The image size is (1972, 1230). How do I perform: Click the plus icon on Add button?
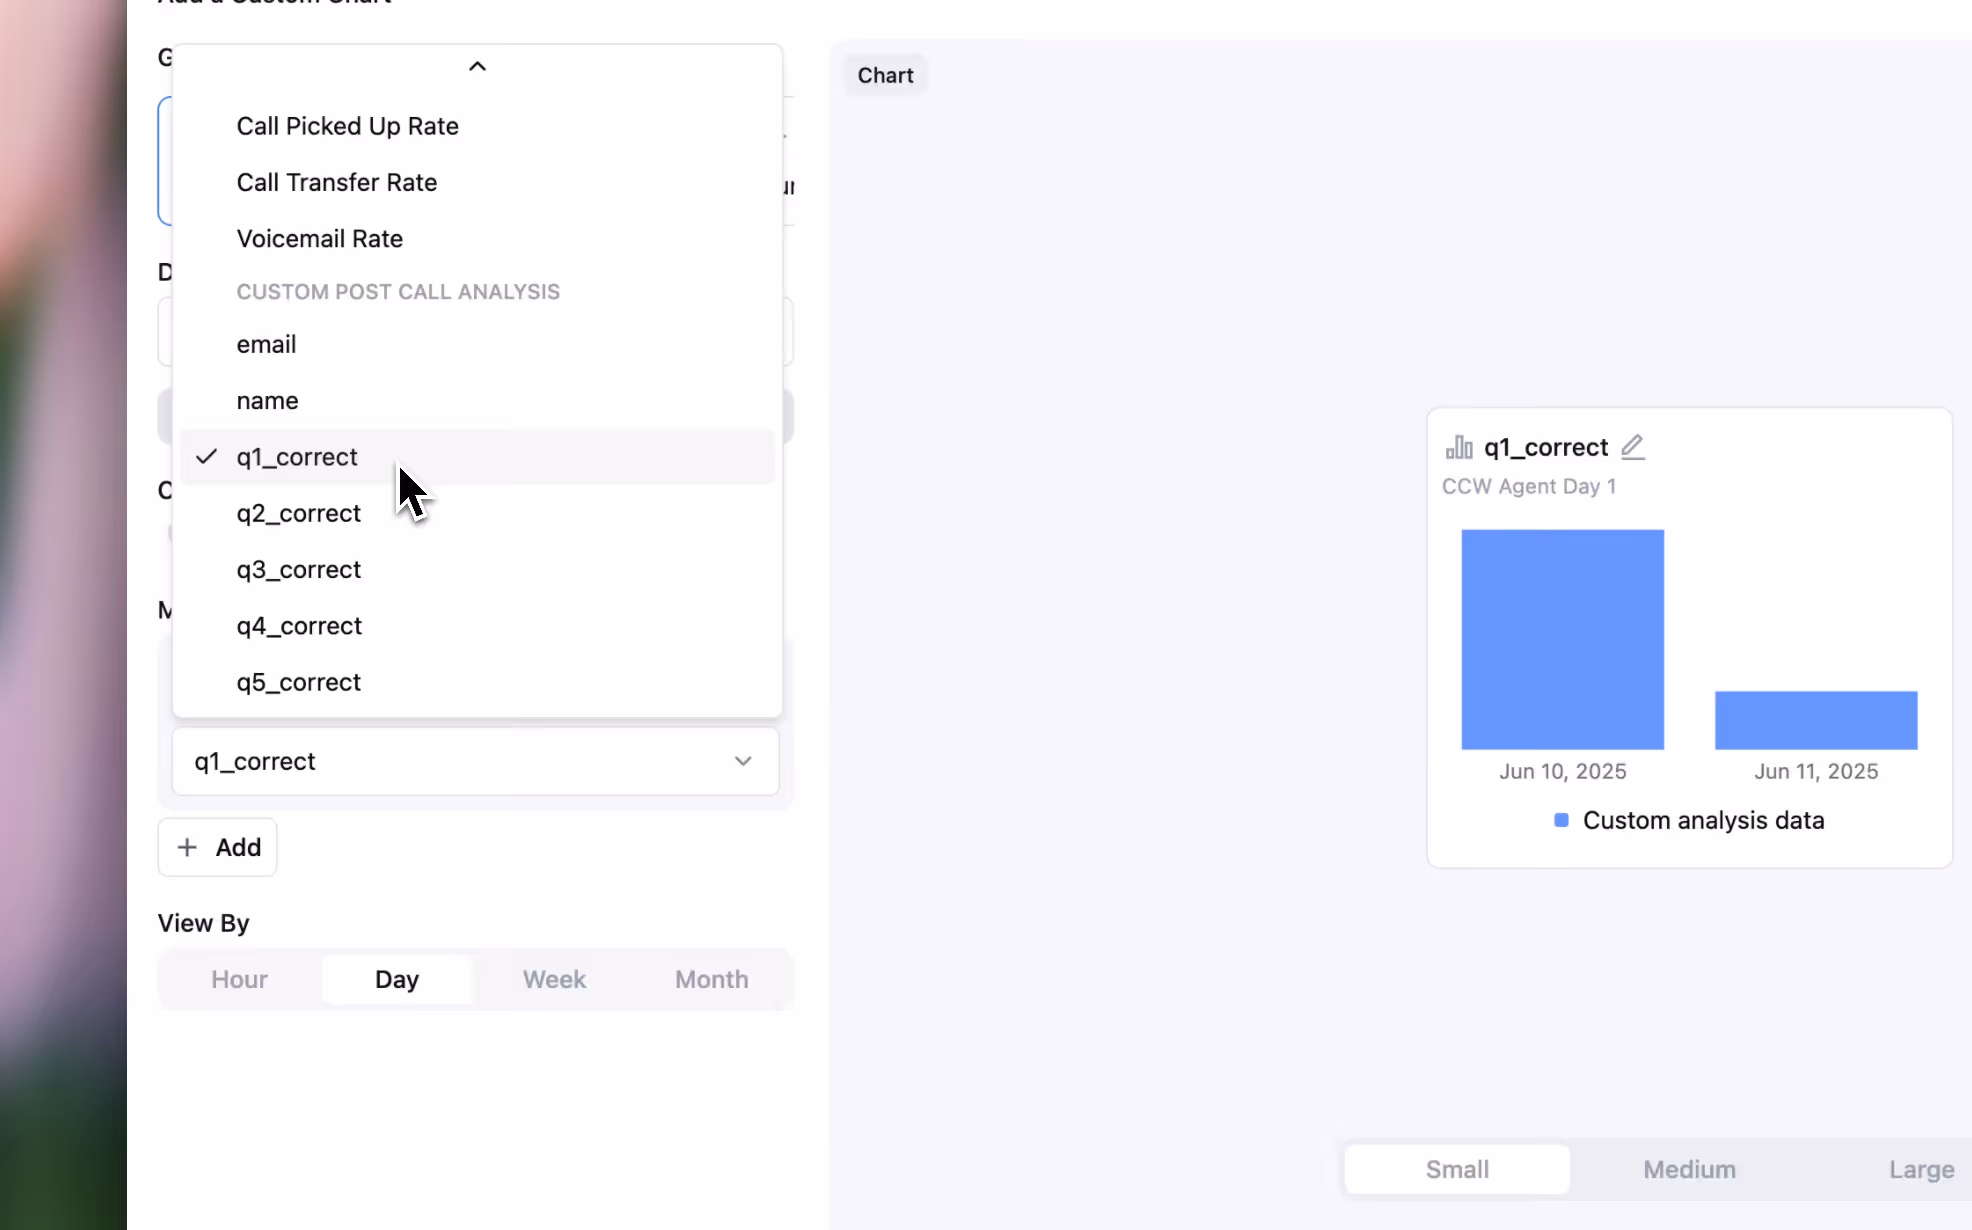tap(187, 847)
